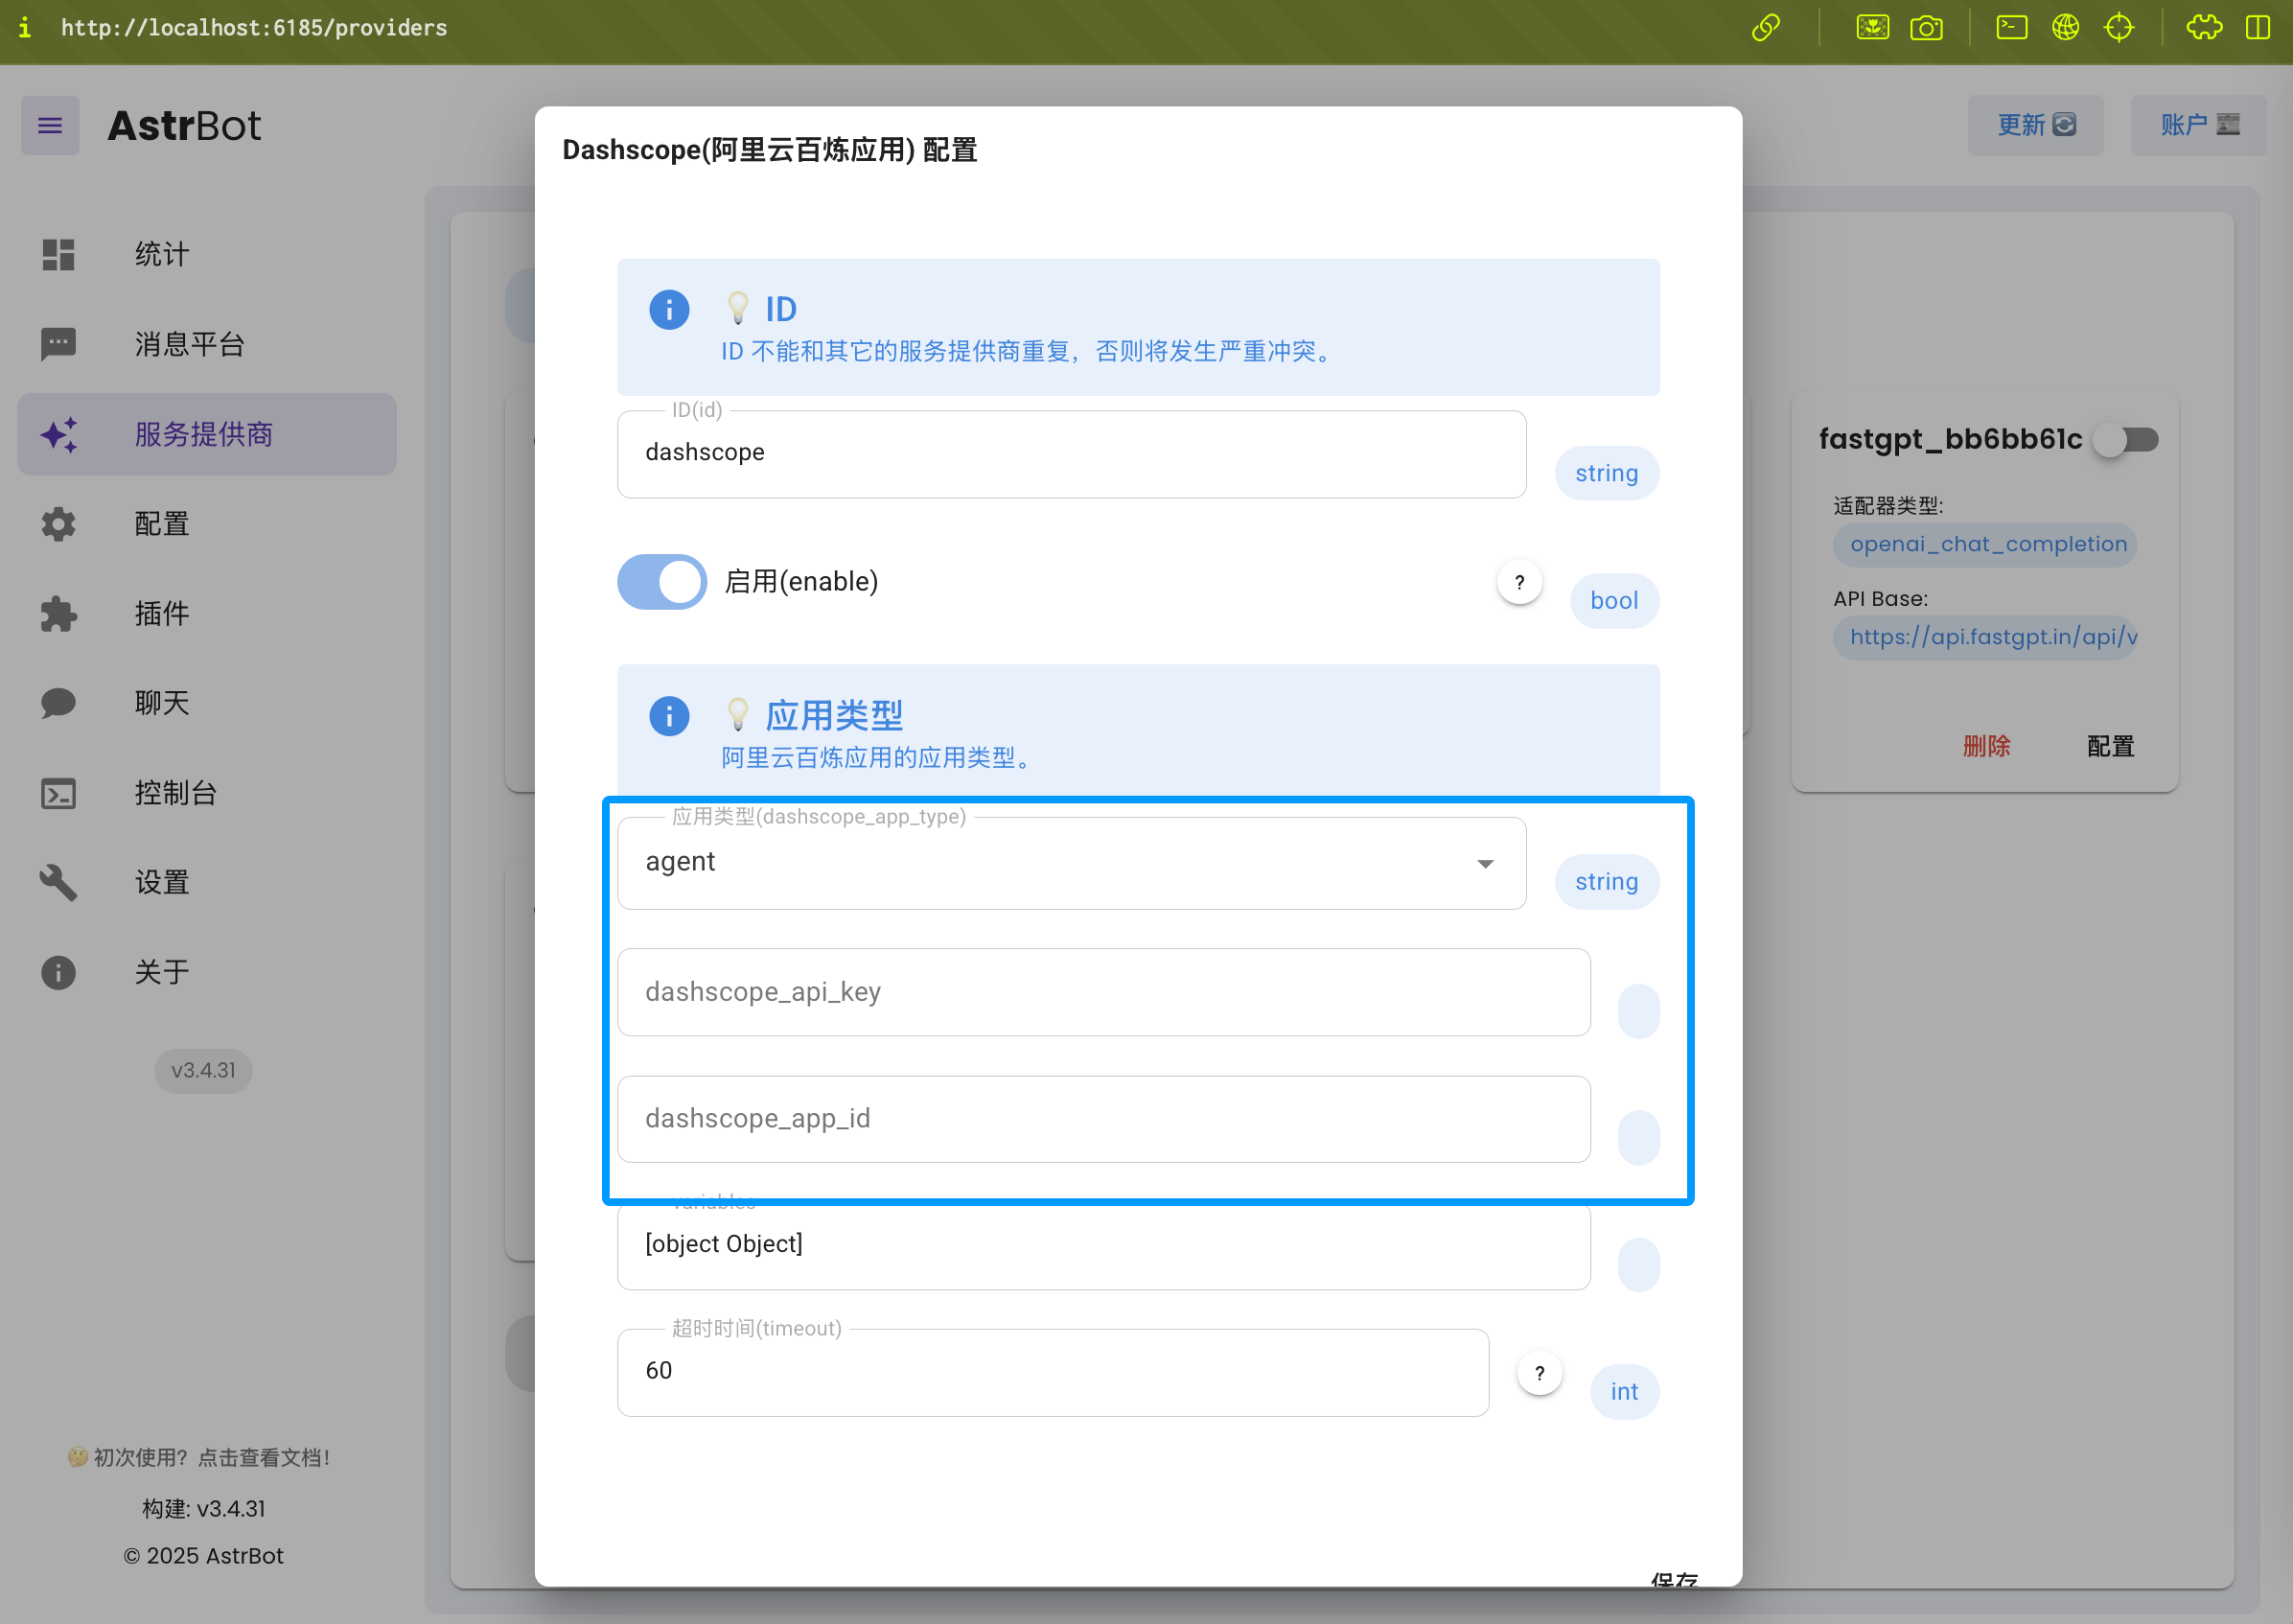Screen dimensions: 2293x1624
Task: Click the variables field showing [object Object]
Action: click(x=1103, y=1246)
